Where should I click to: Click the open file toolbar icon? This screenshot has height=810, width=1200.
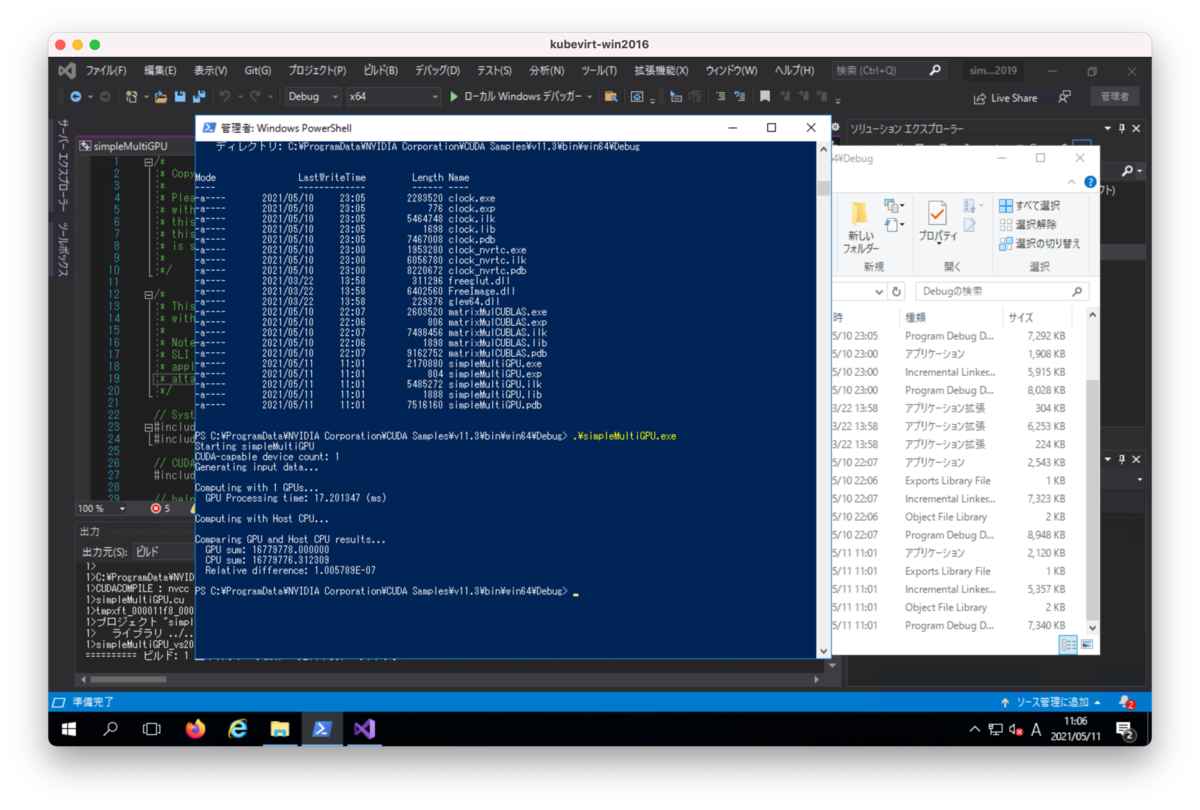tap(160, 97)
